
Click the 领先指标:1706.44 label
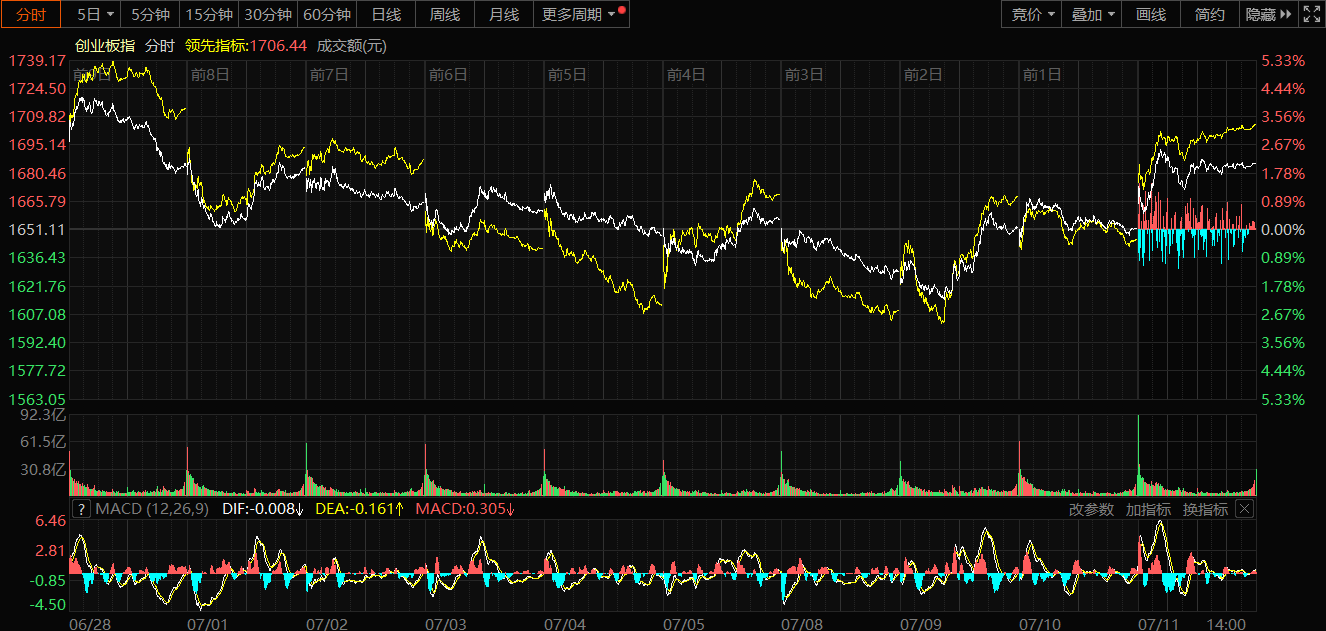point(245,46)
